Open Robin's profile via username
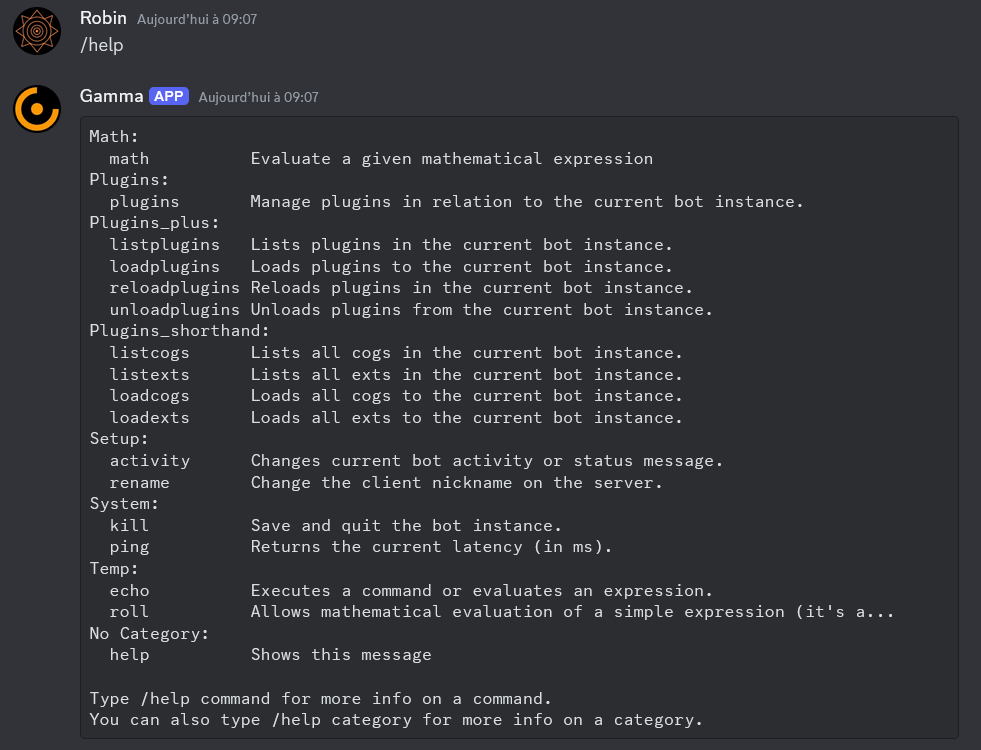This screenshot has height=750, width=981. point(103,18)
